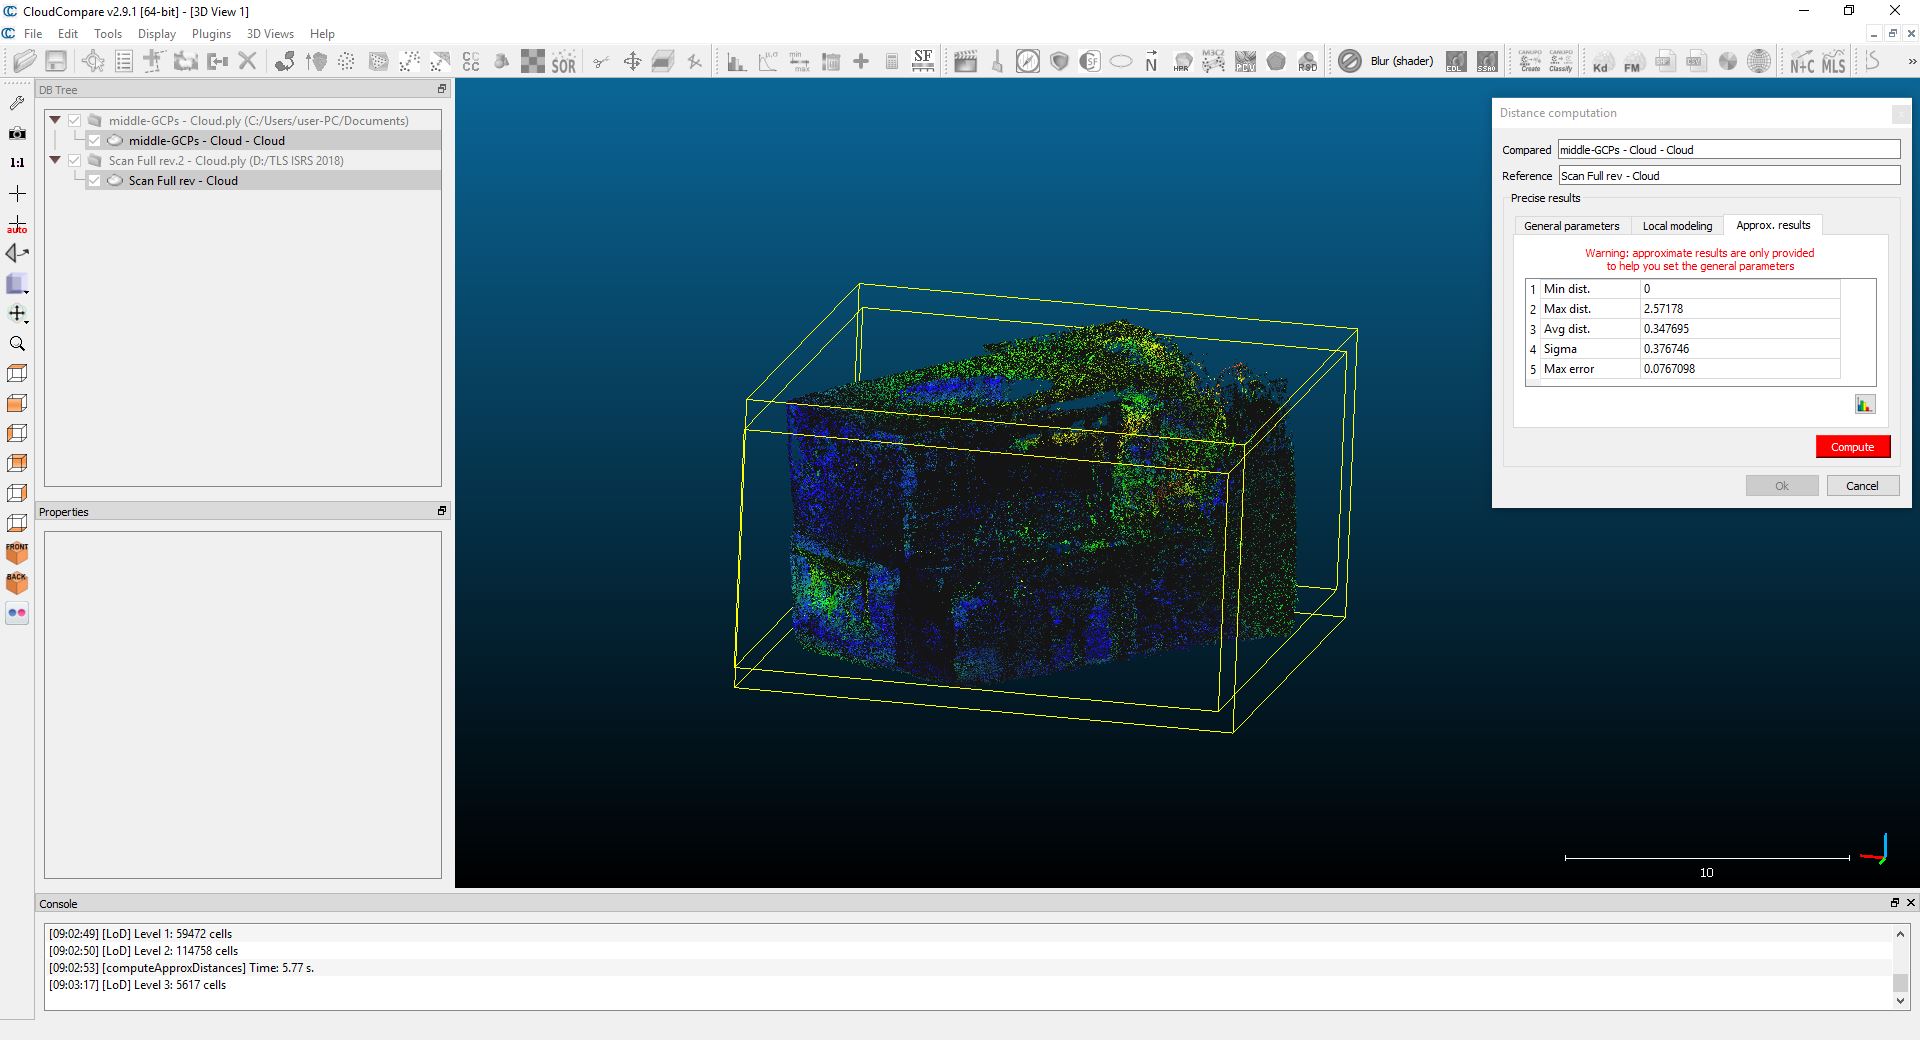The width and height of the screenshot is (1920, 1040).
Task: Click Cancel in Distance computation dialog
Action: pyautogui.click(x=1861, y=486)
